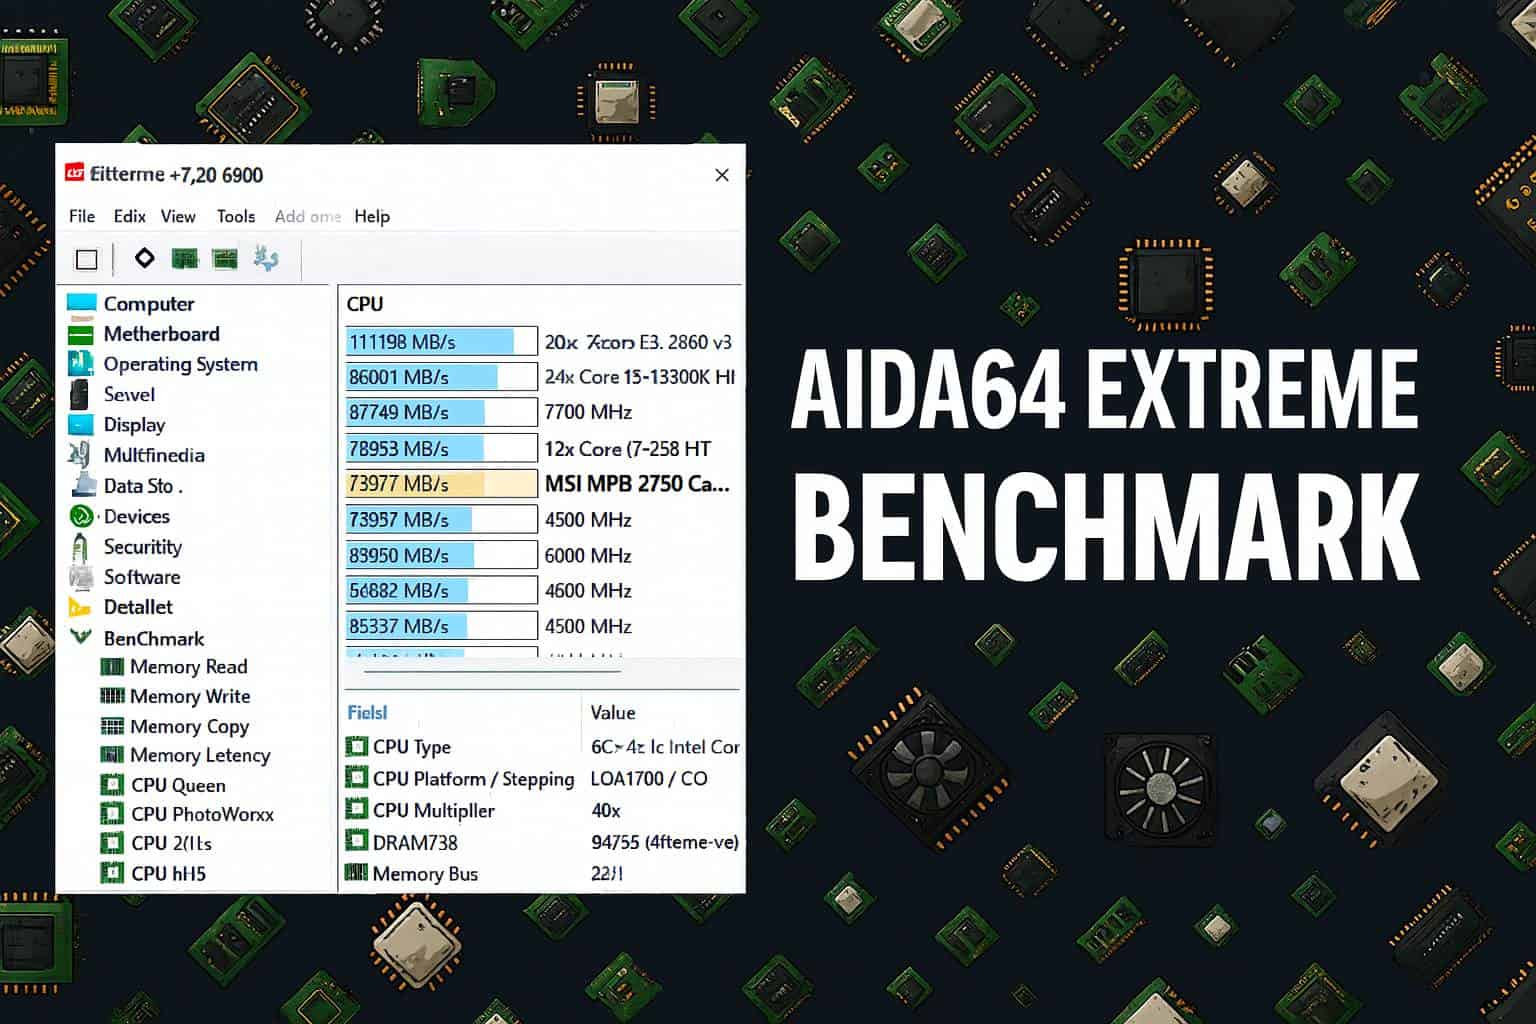
Task: Click the CPU Type field row
Action: pos(410,746)
